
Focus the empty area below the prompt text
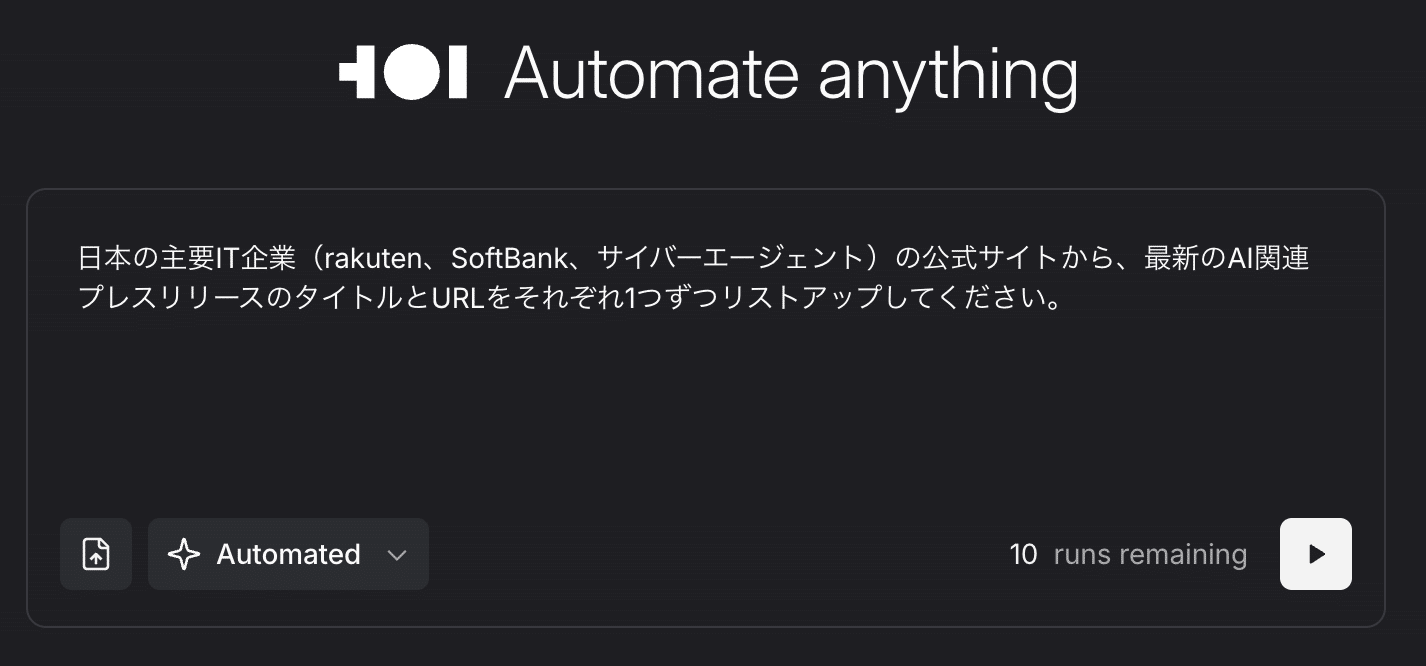[700, 410]
